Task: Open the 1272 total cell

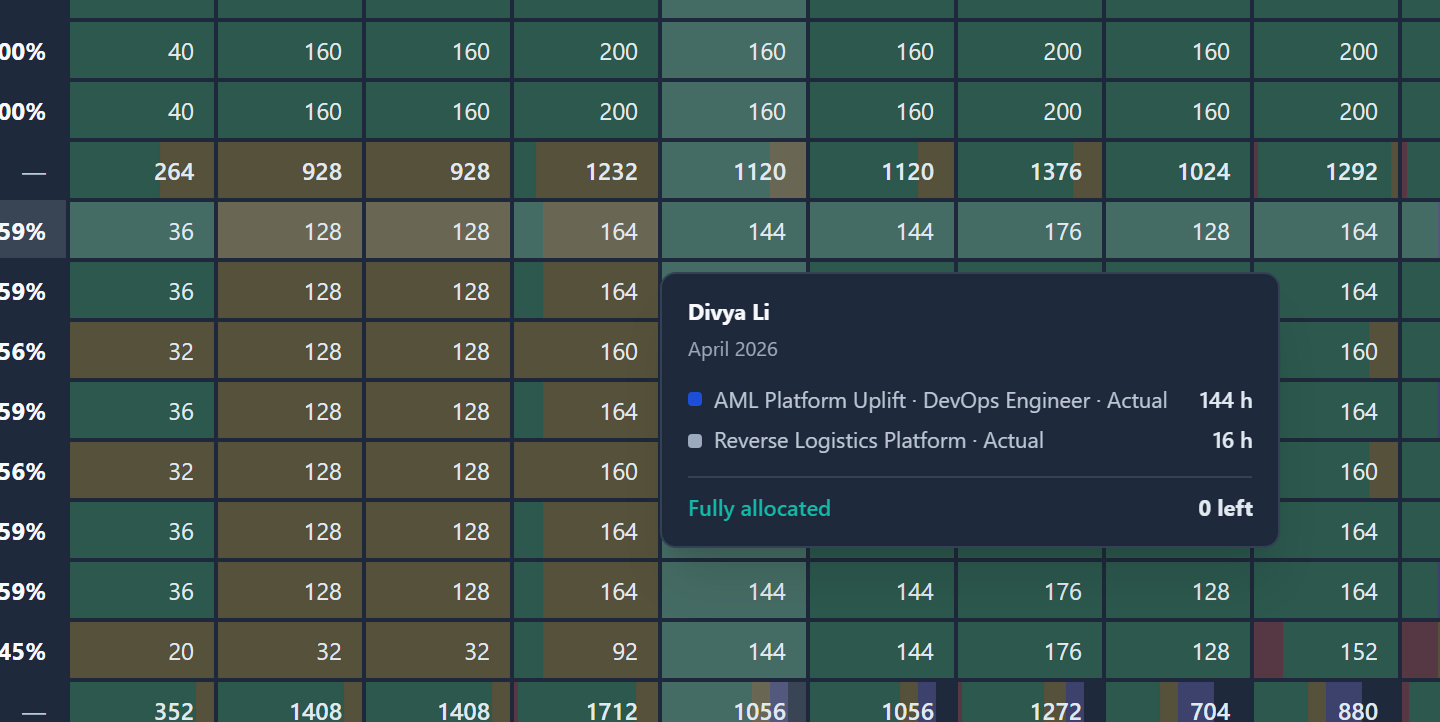Action: [x=1030, y=702]
